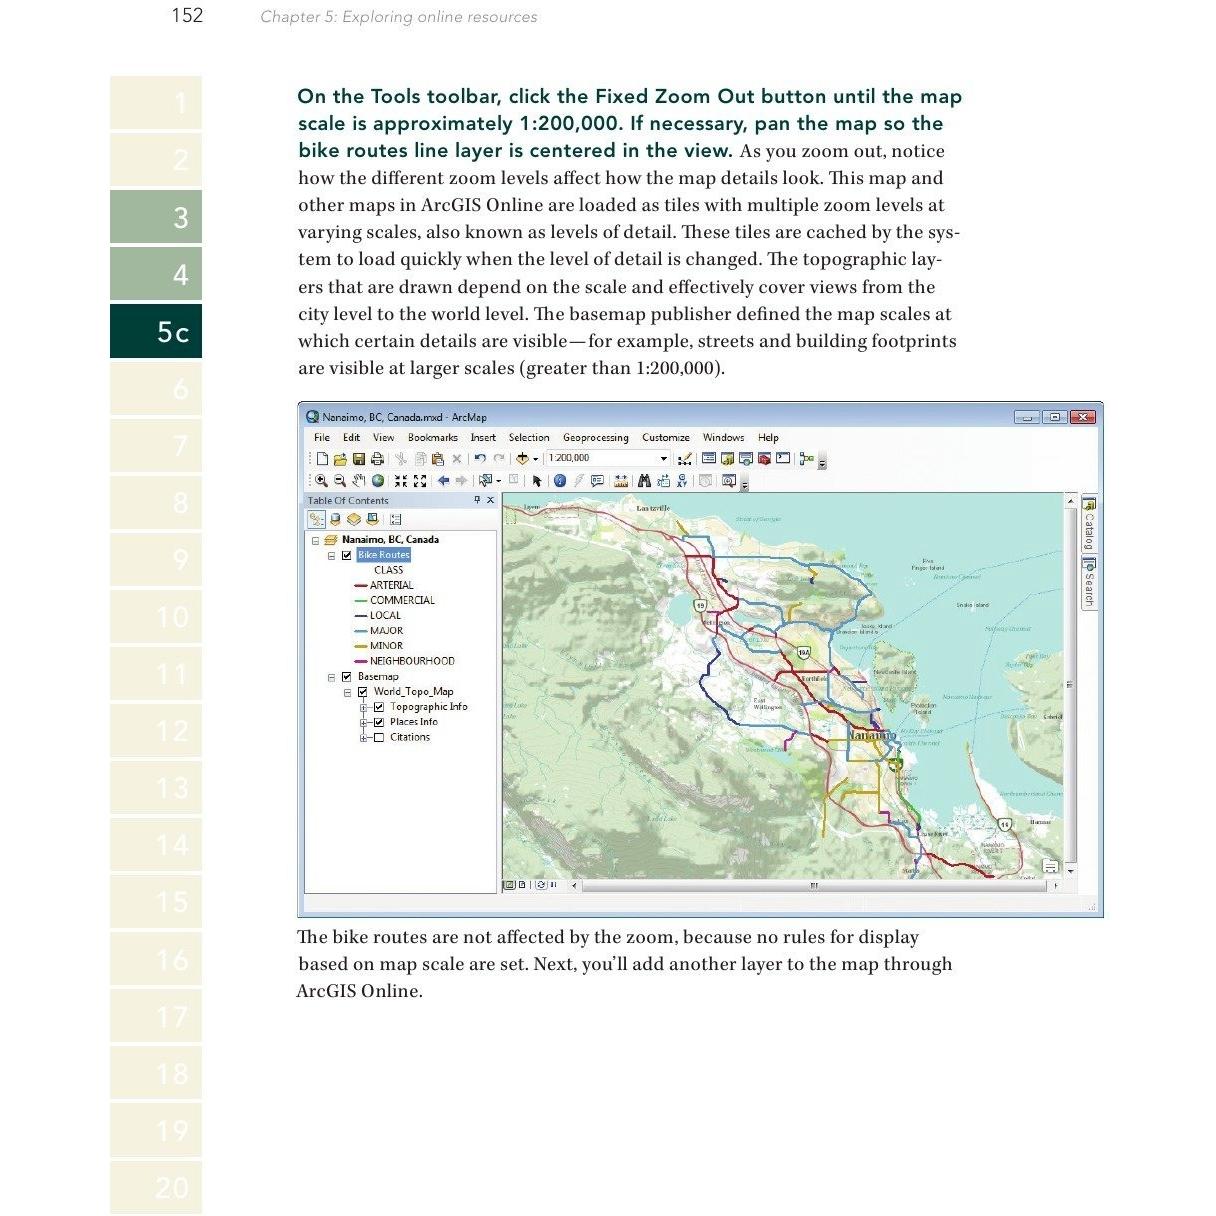The width and height of the screenshot is (1216, 1216).
Task: Switch TOC to List By Drawing Order
Action: coord(316,519)
